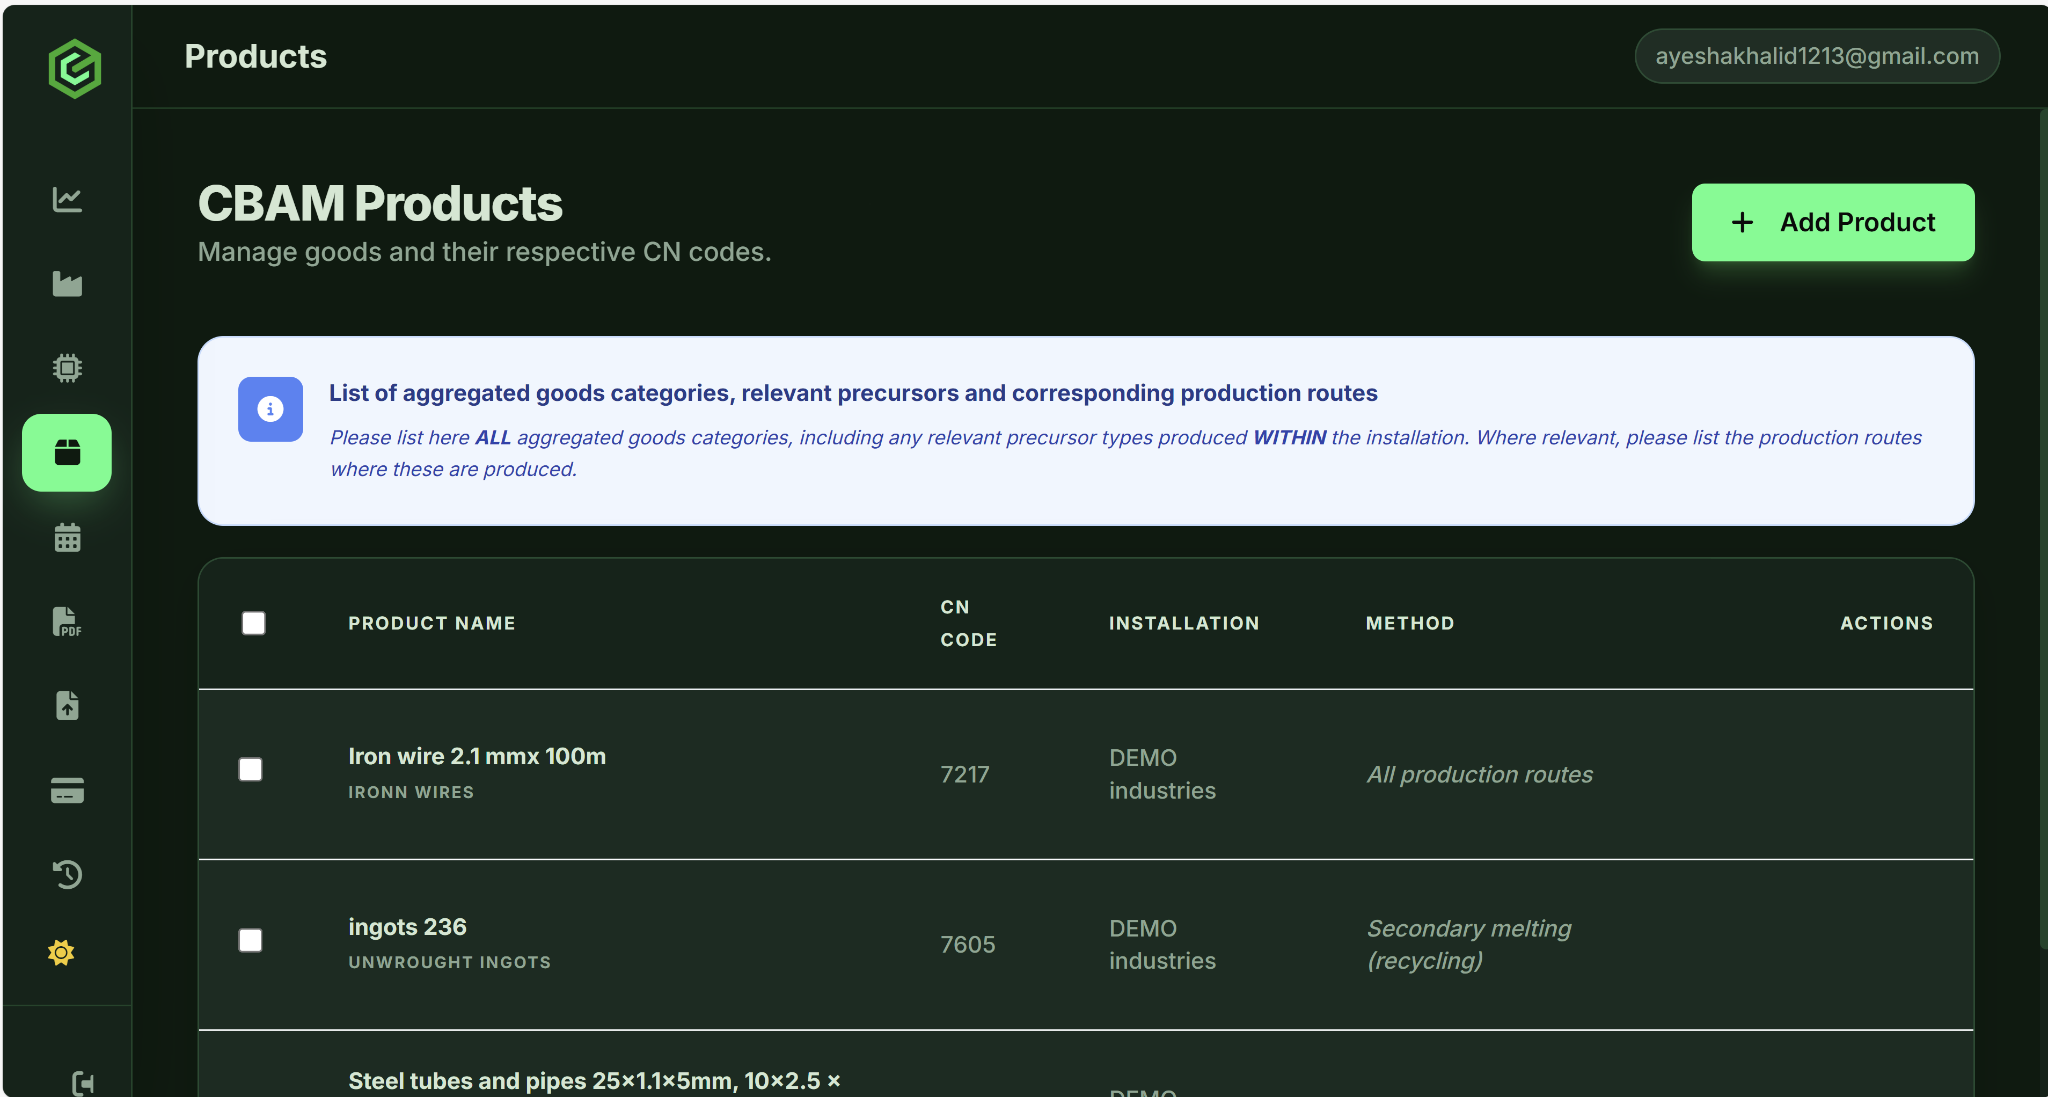
Task: Open the billing card icon in sidebar
Action: click(x=67, y=790)
